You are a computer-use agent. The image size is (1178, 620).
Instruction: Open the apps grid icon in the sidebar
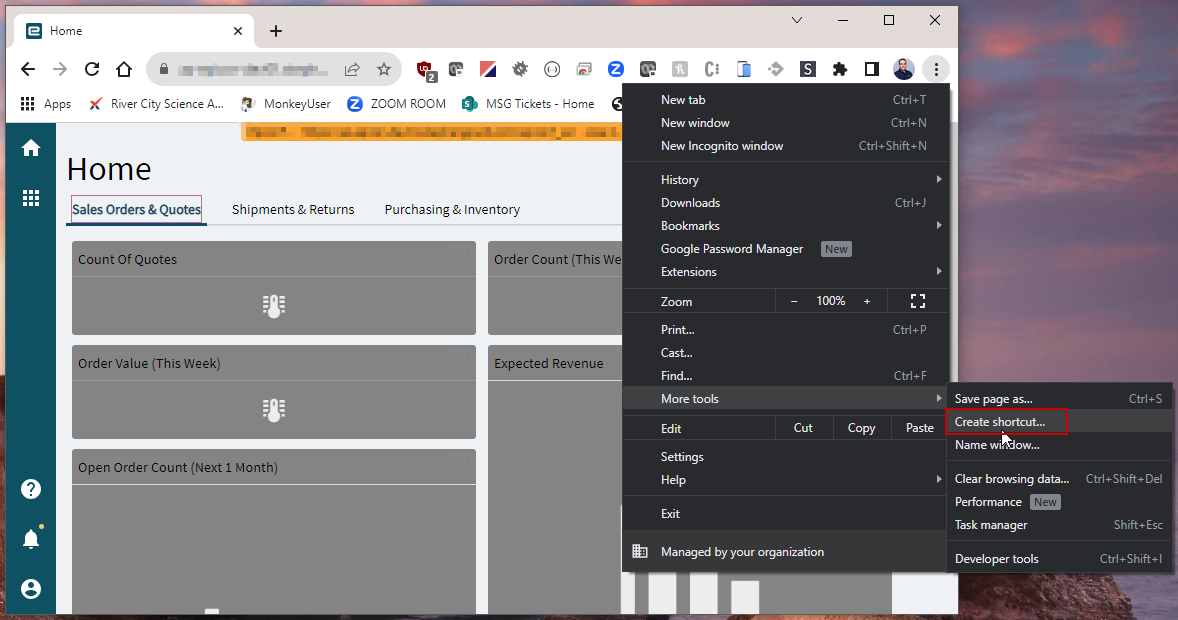pyautogui.click(x=30, y=198)
